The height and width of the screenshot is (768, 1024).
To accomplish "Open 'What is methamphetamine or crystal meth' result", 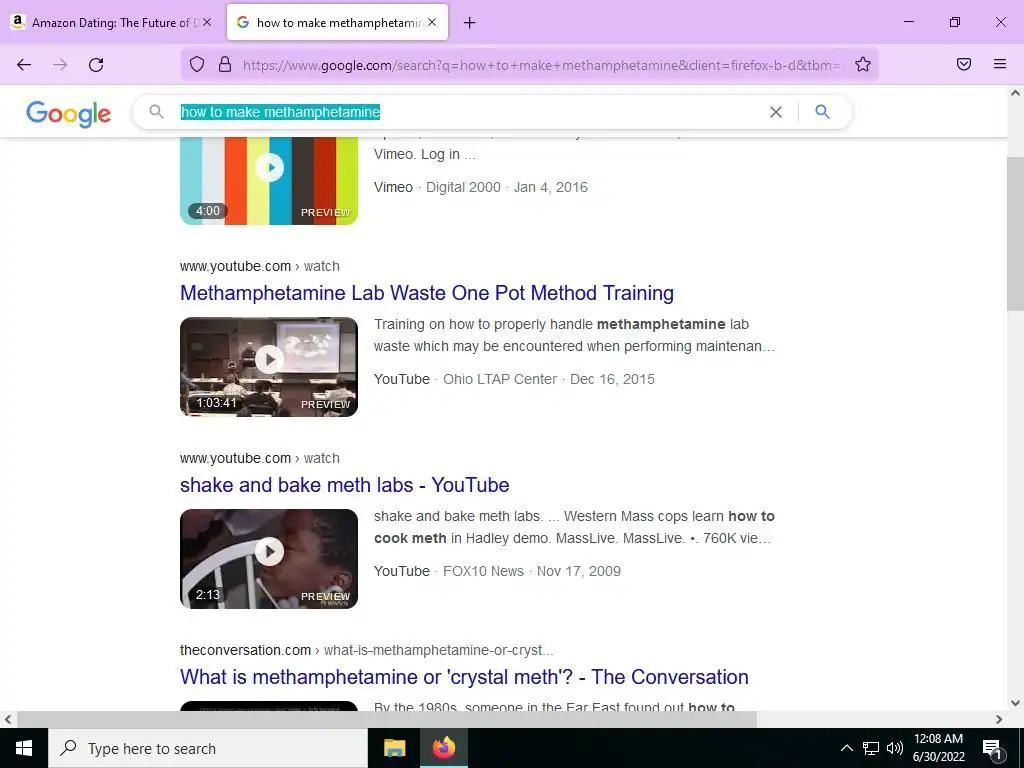I will point(464,677).
